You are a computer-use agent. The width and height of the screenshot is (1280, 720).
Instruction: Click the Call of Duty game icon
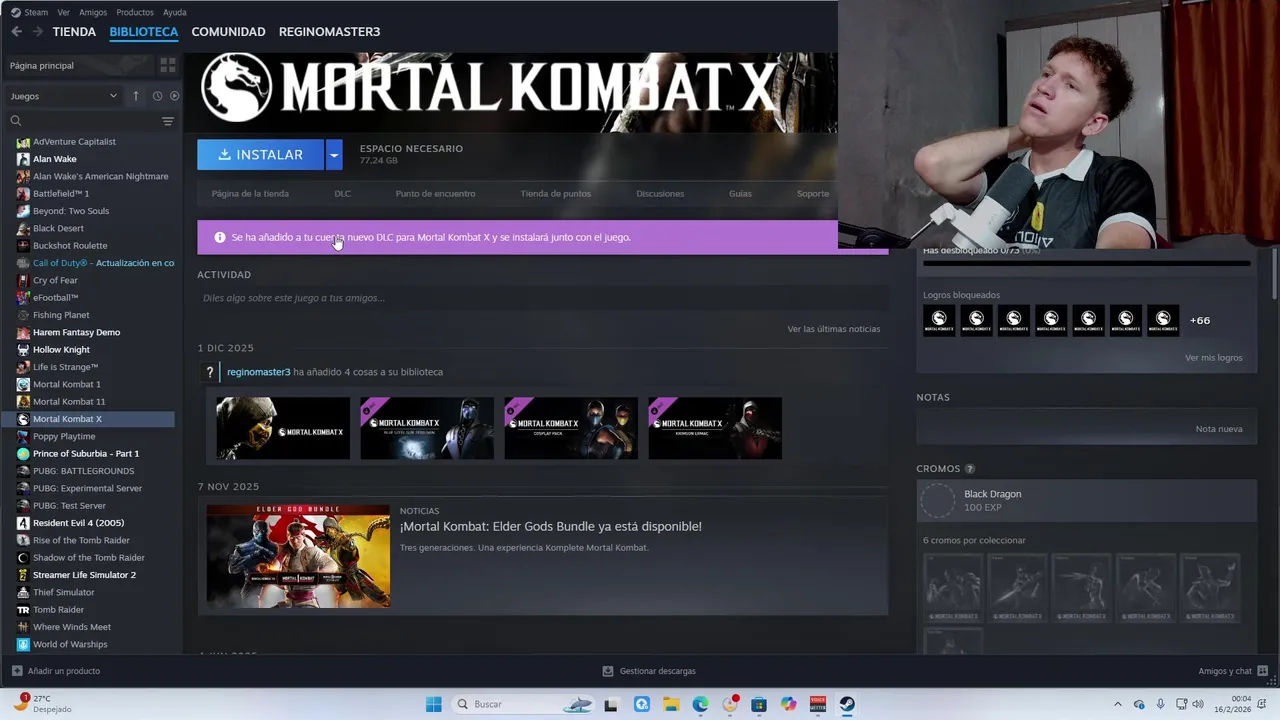pyautogui.click(x=23, y=263)
